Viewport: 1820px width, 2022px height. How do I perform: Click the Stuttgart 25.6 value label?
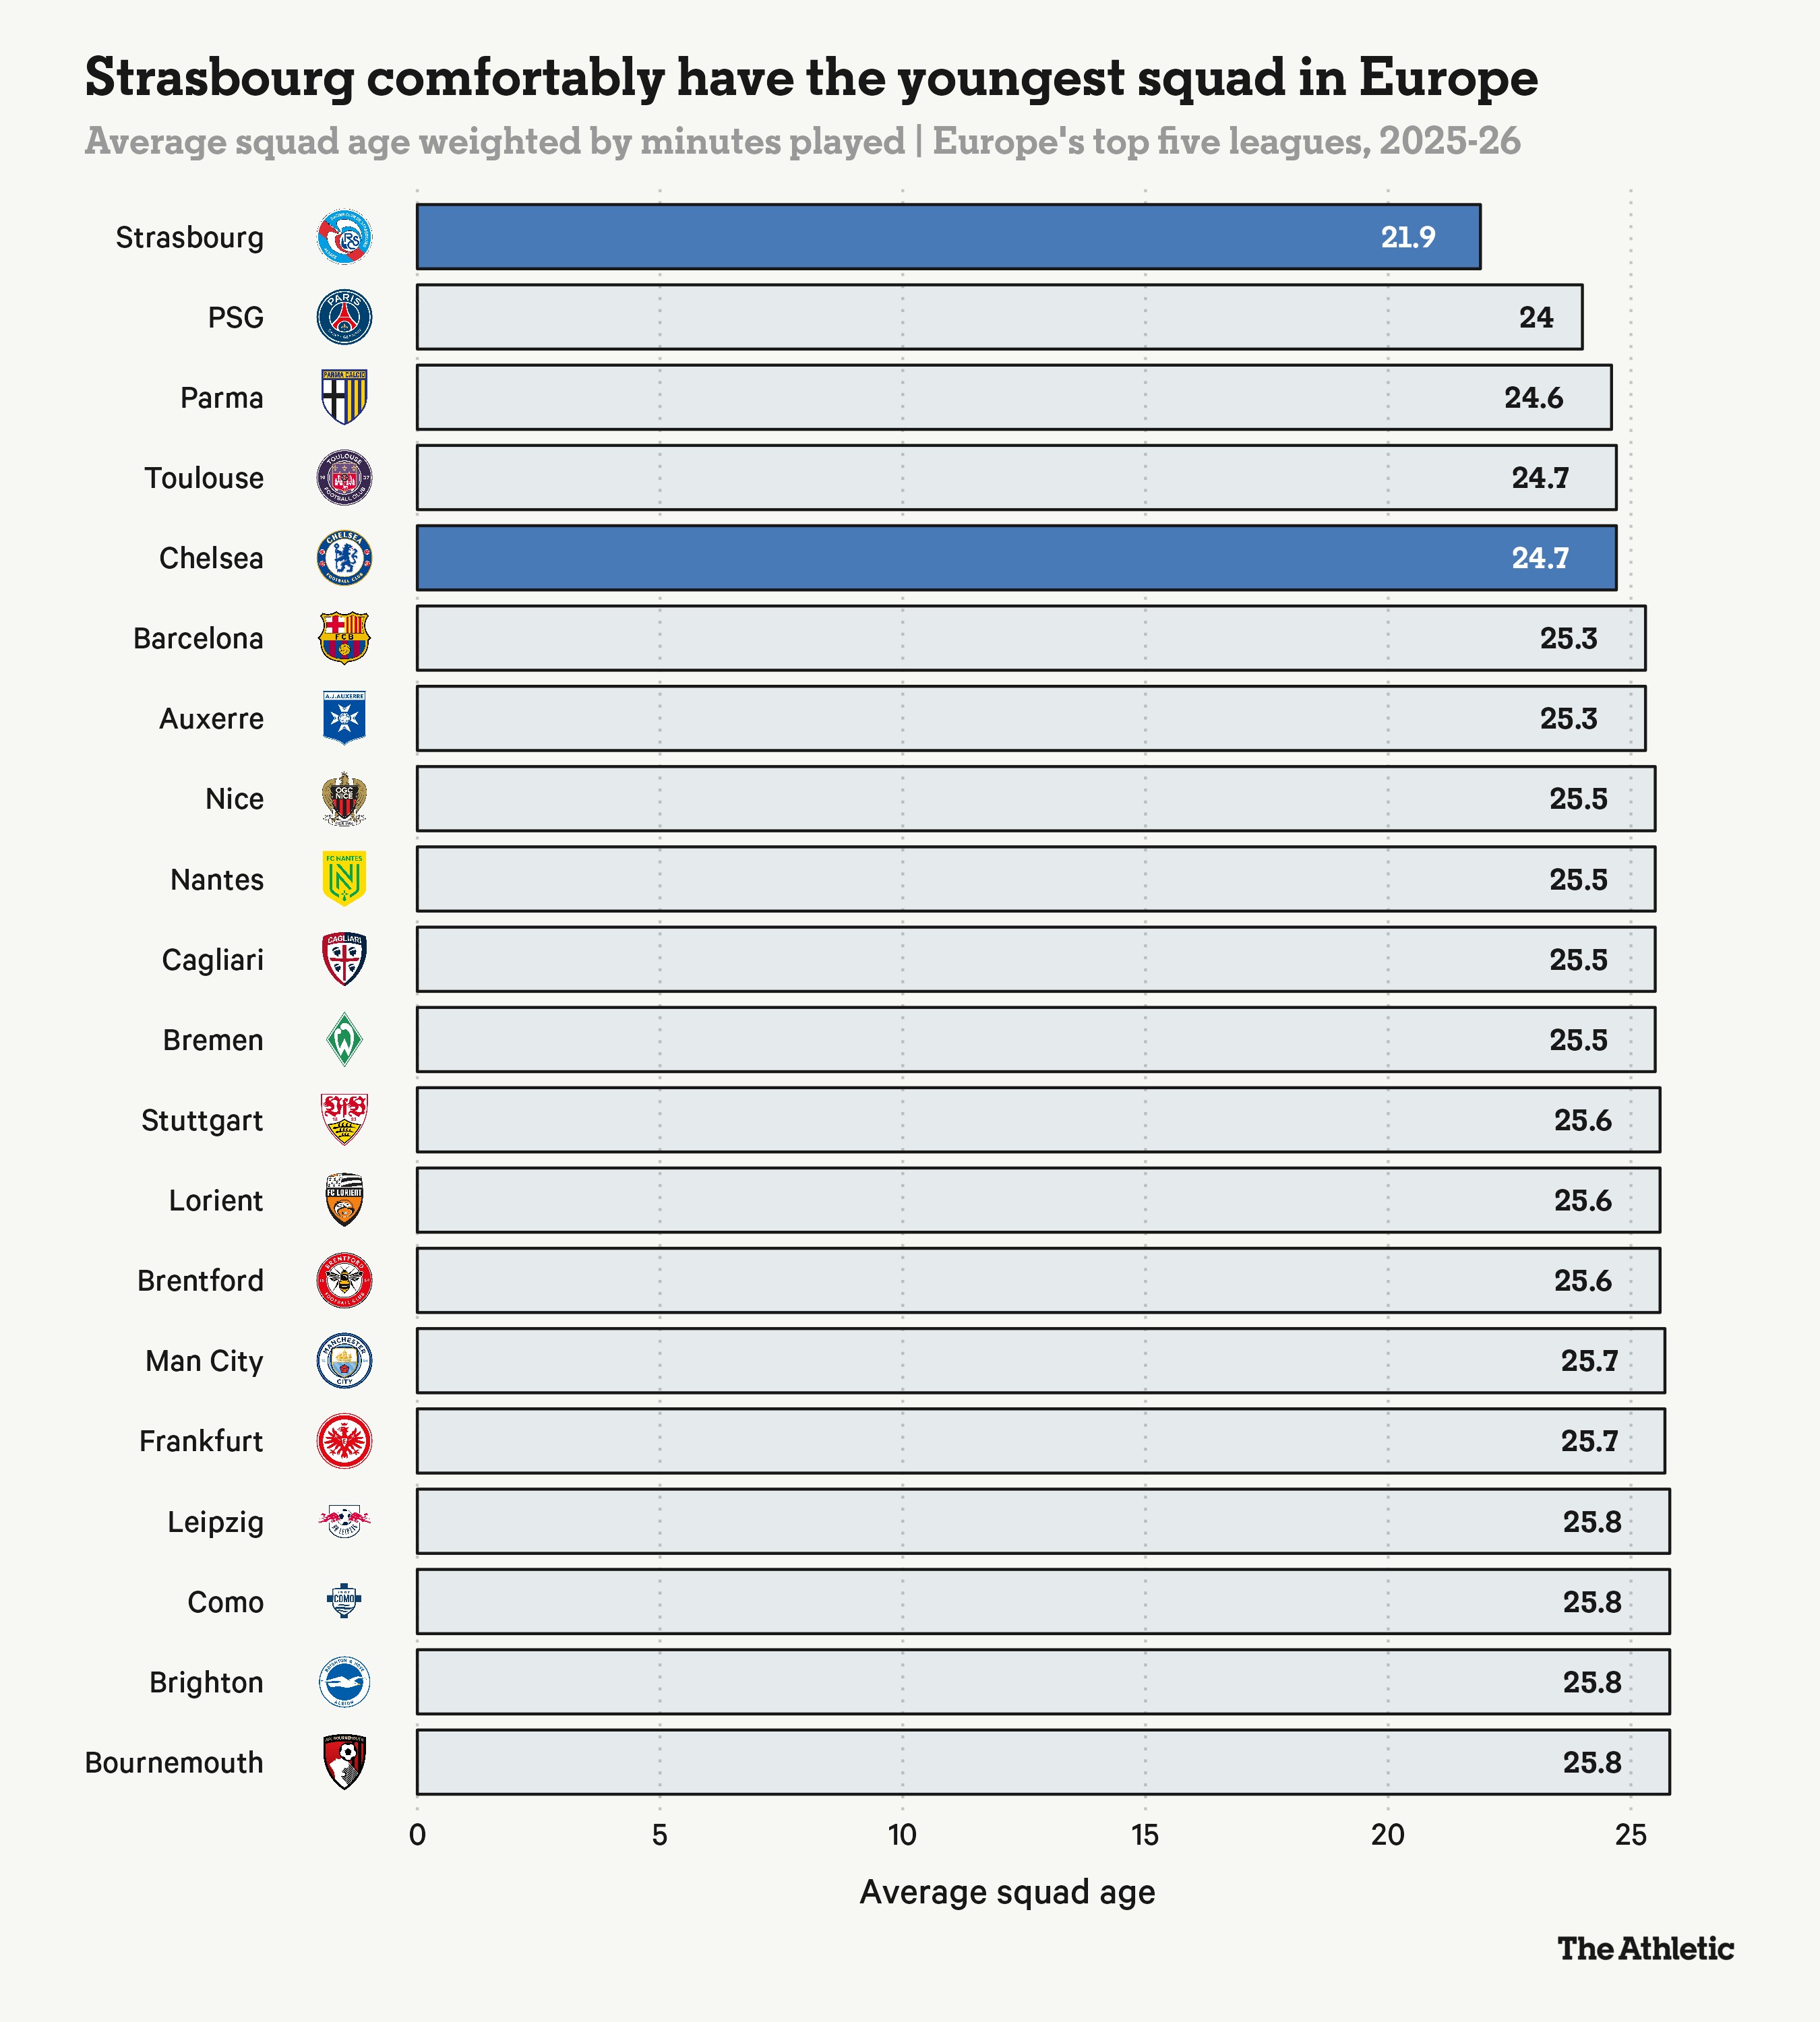coord(1582,1120)
